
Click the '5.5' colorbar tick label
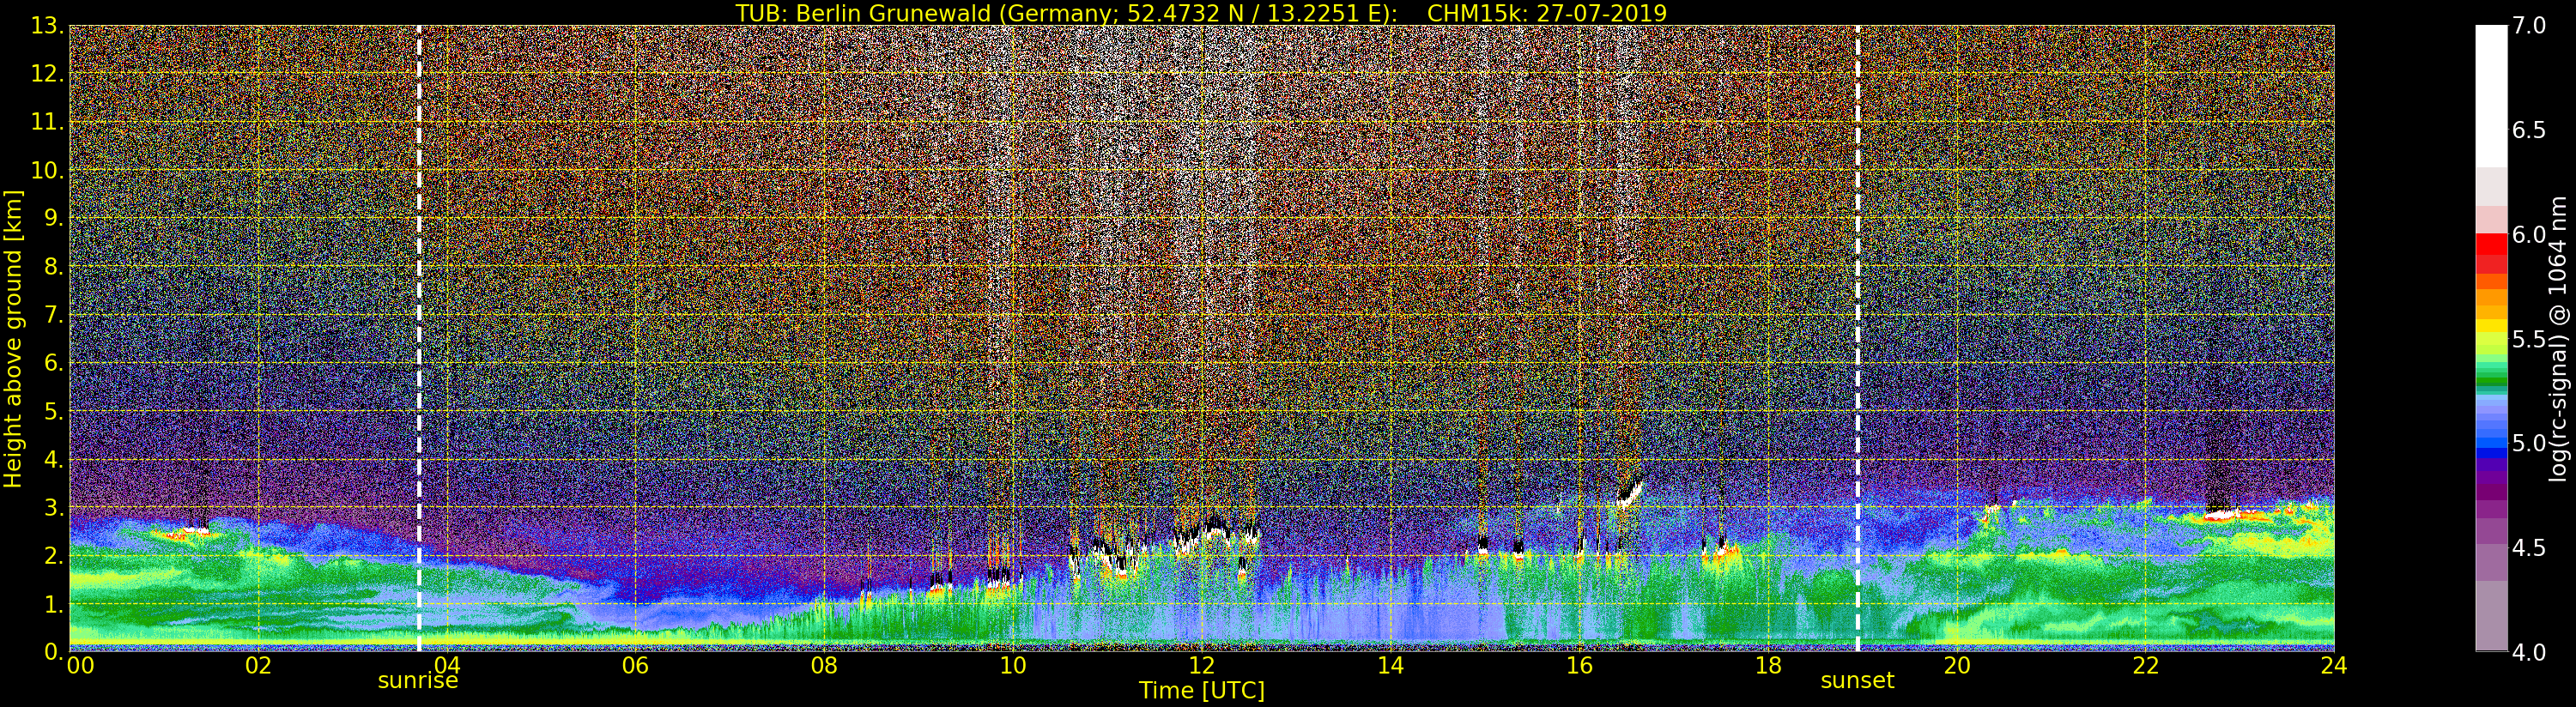pyautogui.click(x=2528, y=339)
